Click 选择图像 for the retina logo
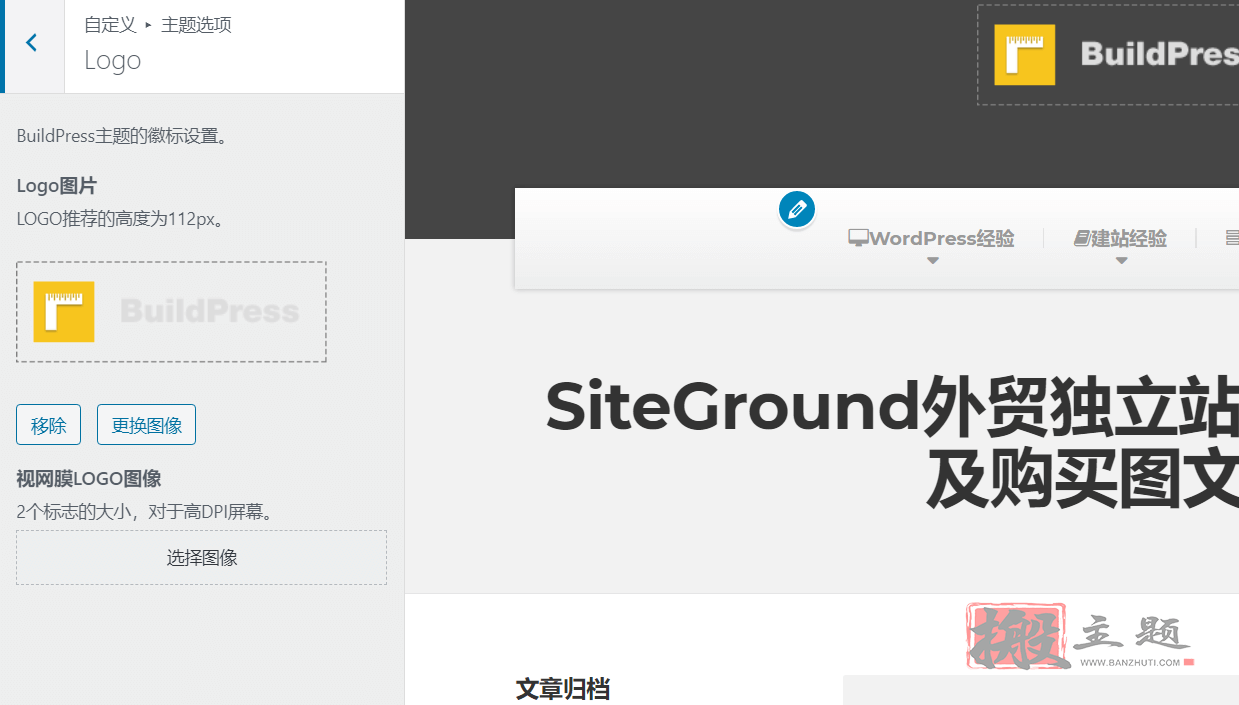This screenshot has width=1239, height=705. (x=201, y=558)
